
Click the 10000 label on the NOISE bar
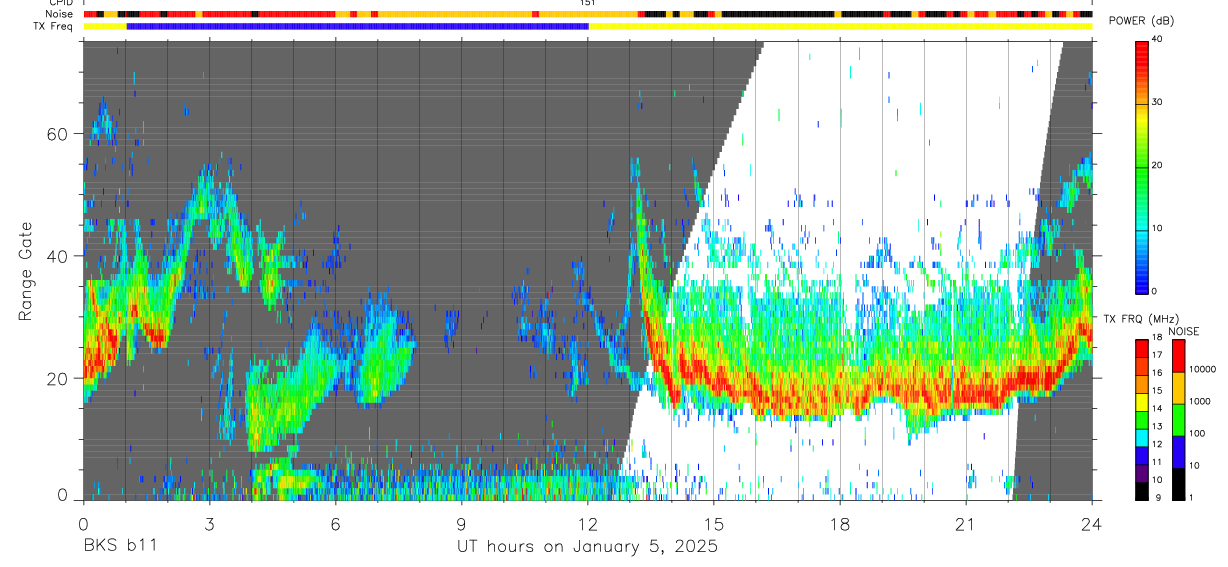tap(1201, 370)
